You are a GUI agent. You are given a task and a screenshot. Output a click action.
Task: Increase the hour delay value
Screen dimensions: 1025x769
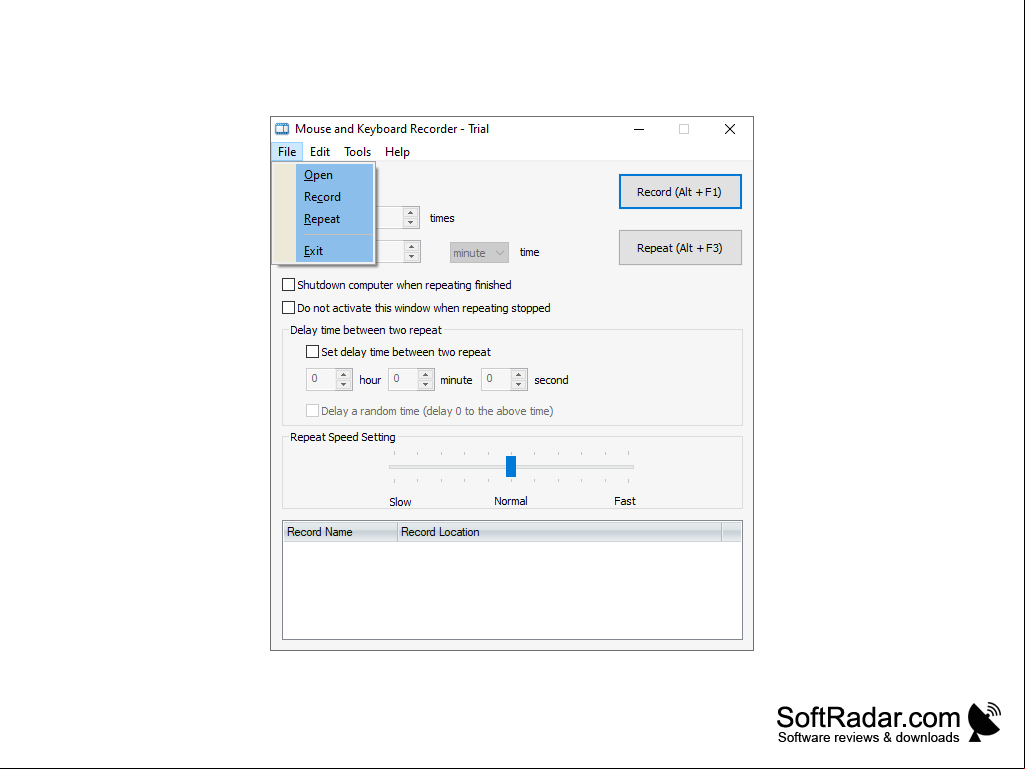pos(344,375)
